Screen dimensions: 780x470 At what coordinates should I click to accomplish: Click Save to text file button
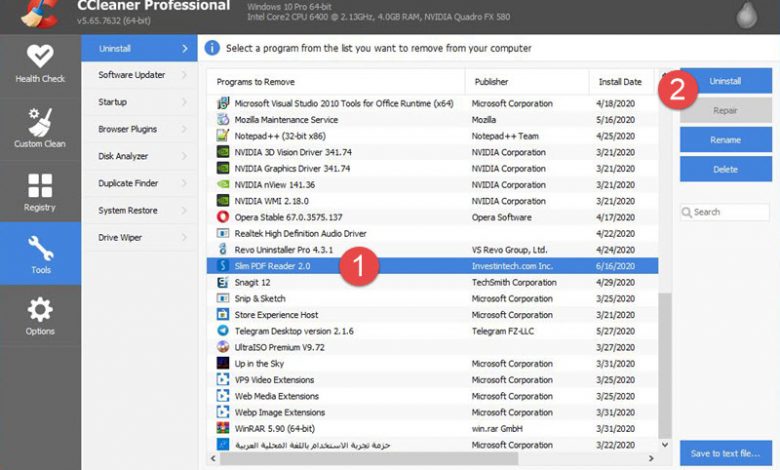click(726, 453)
